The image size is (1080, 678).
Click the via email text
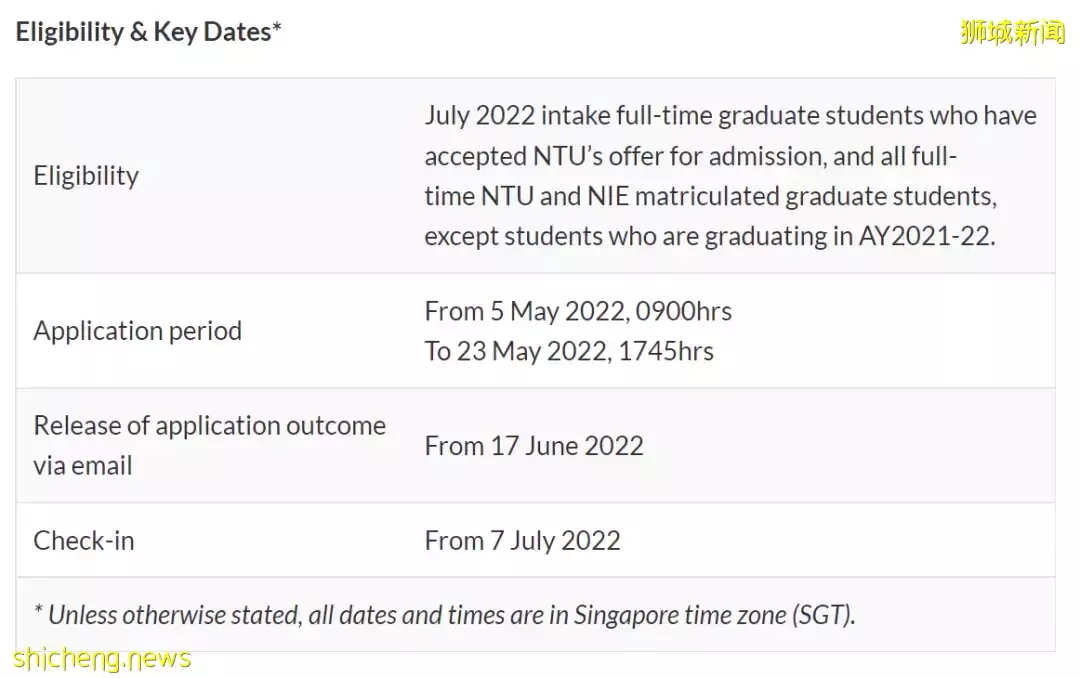(83, 466)
